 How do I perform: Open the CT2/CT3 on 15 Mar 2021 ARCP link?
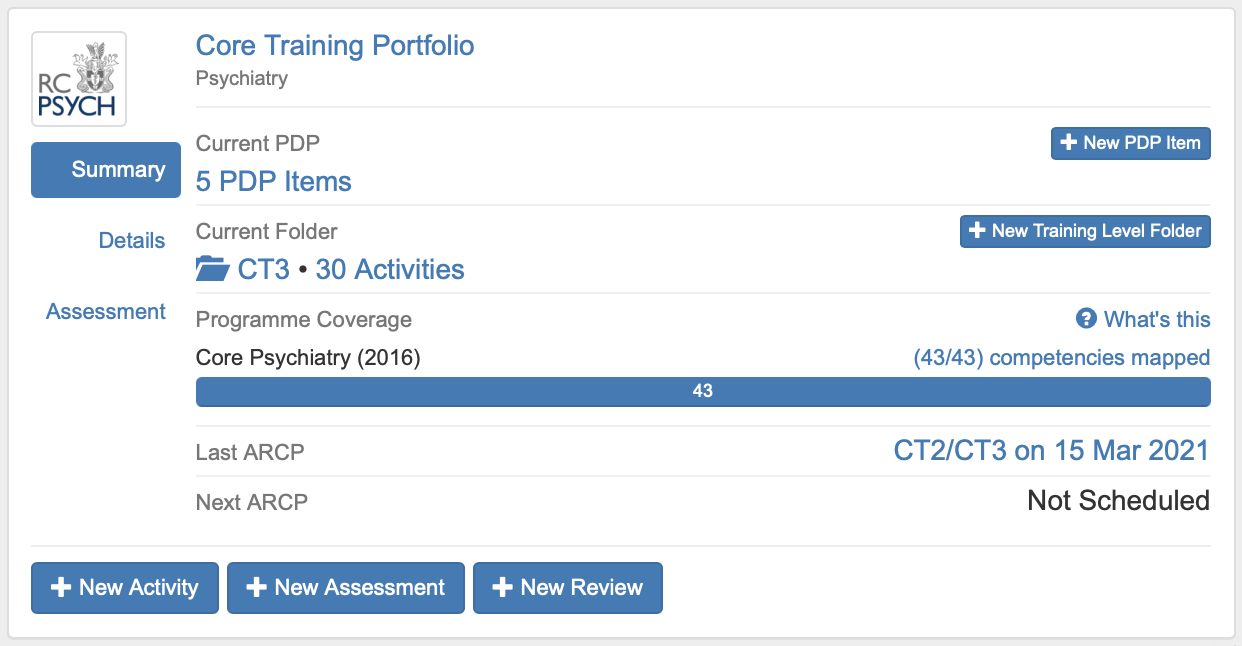click(1051, 451)
